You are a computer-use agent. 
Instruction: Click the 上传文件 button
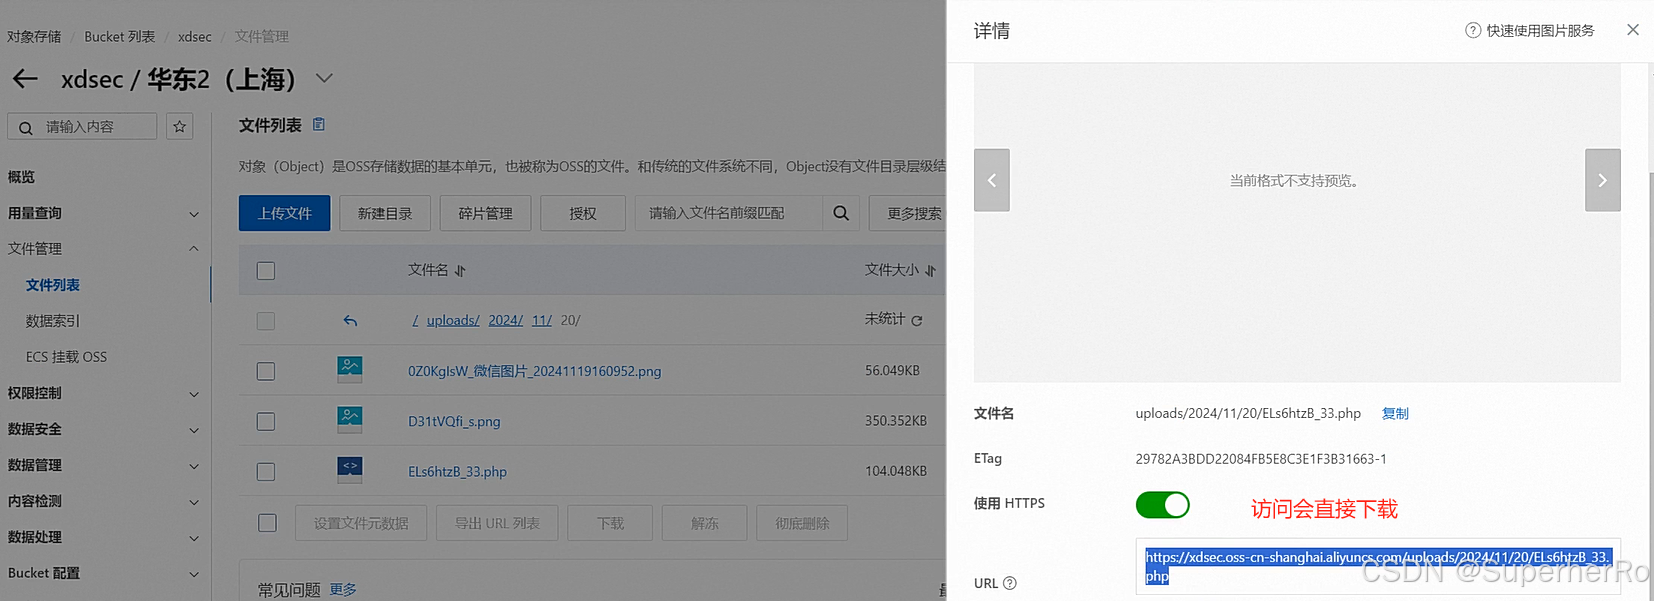(x=284, y=213)
